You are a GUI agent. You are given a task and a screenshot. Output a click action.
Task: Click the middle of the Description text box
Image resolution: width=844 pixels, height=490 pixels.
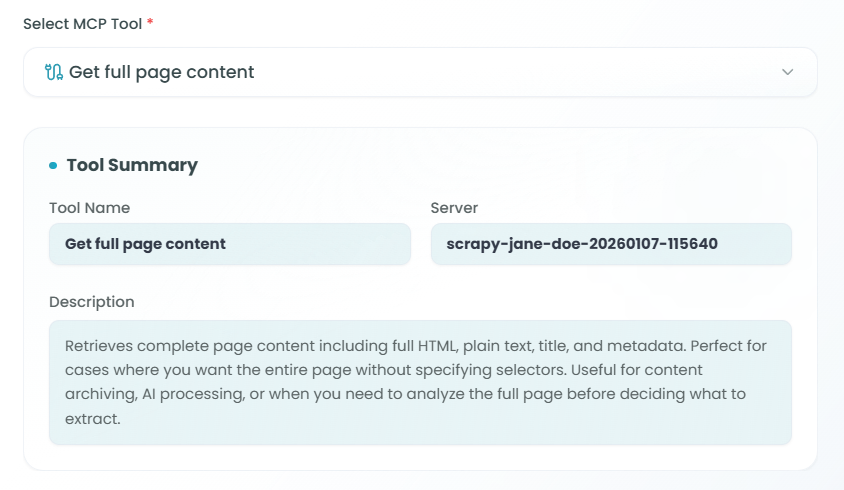(x=420, y=382)
